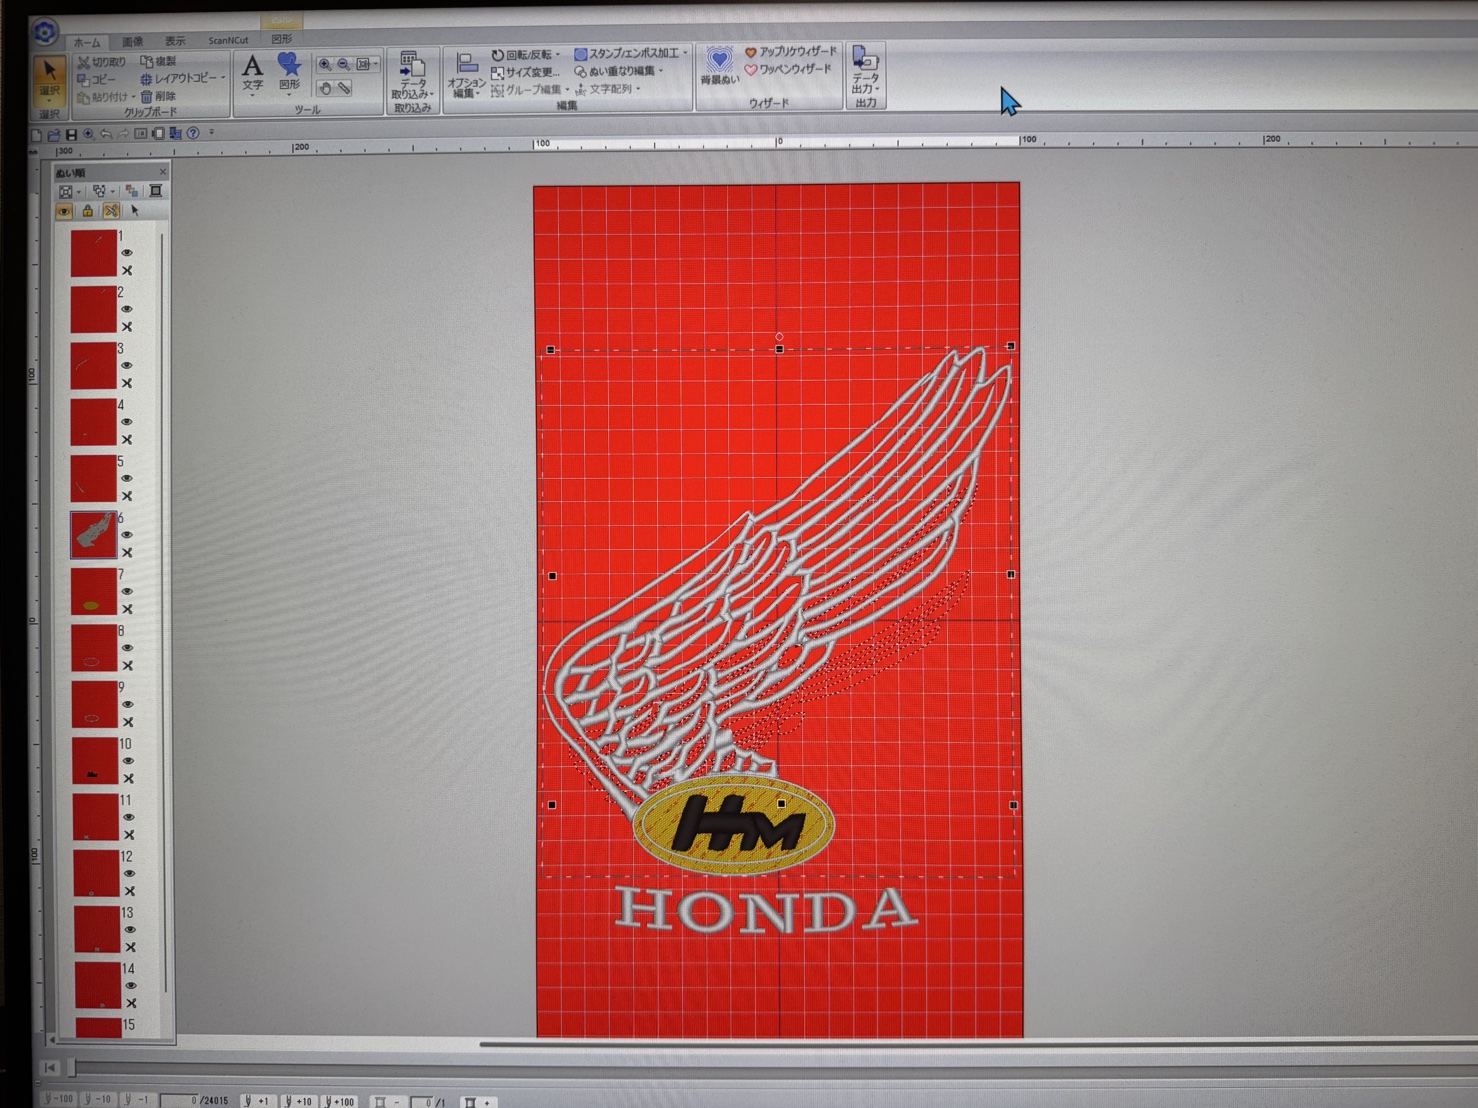This screenshot has width=1478, height=1108.
Task: Select thumbnail 7 yellow oval in sewing order
Action: click(94, 591)
